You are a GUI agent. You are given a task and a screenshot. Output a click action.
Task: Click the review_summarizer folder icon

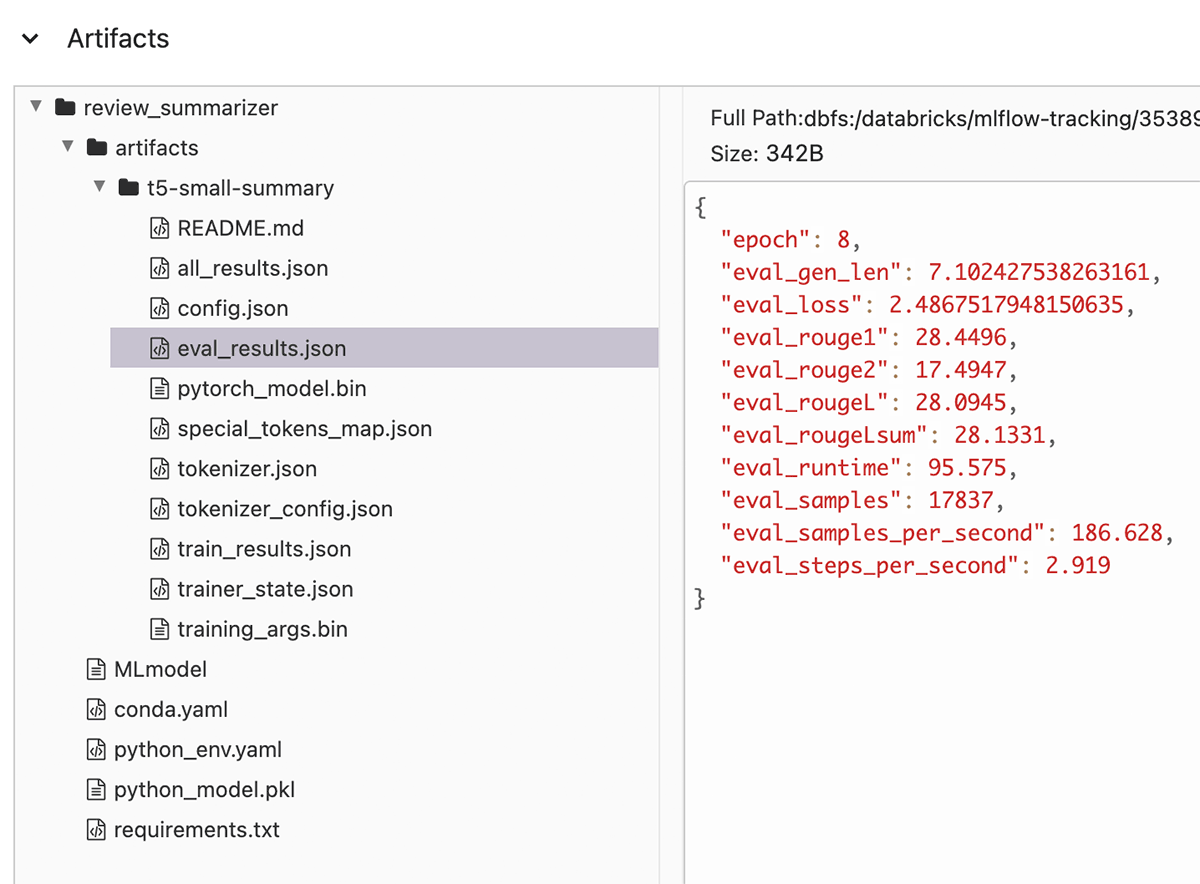pos(65,108)
